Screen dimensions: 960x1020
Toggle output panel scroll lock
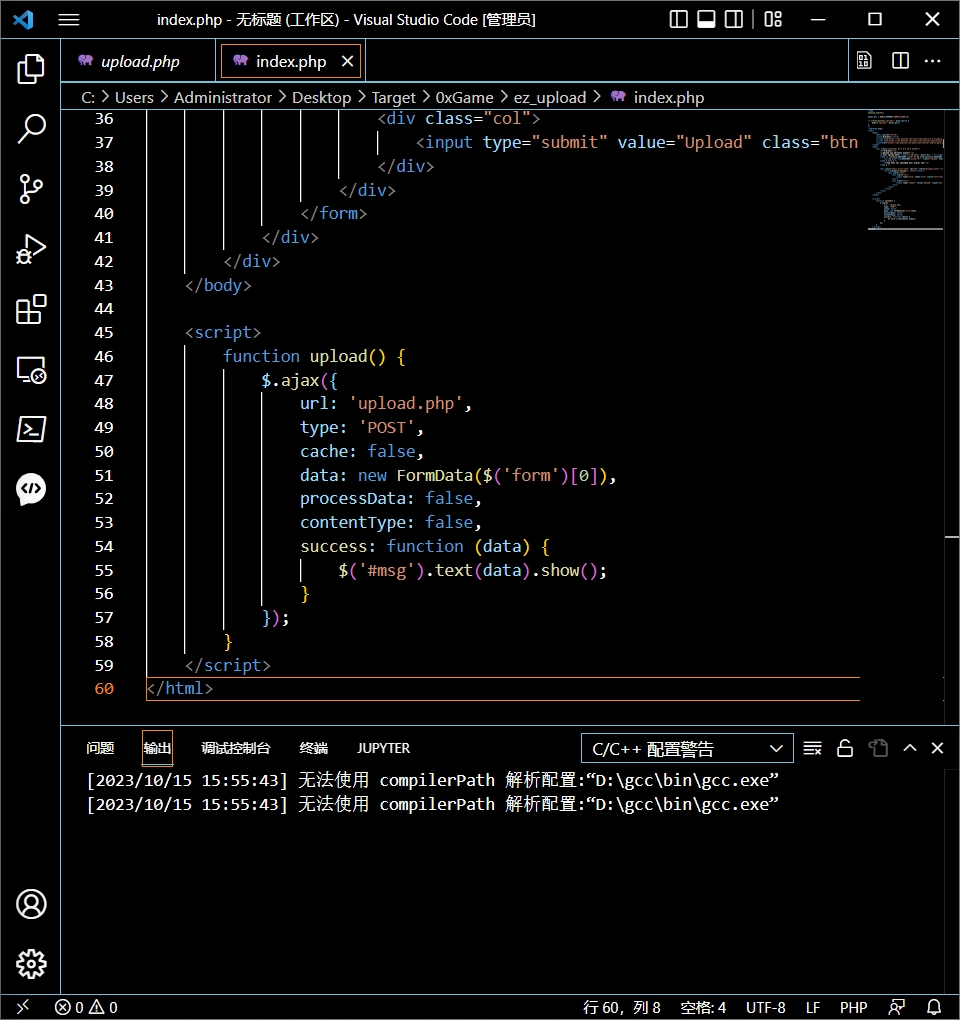[845, 748]
